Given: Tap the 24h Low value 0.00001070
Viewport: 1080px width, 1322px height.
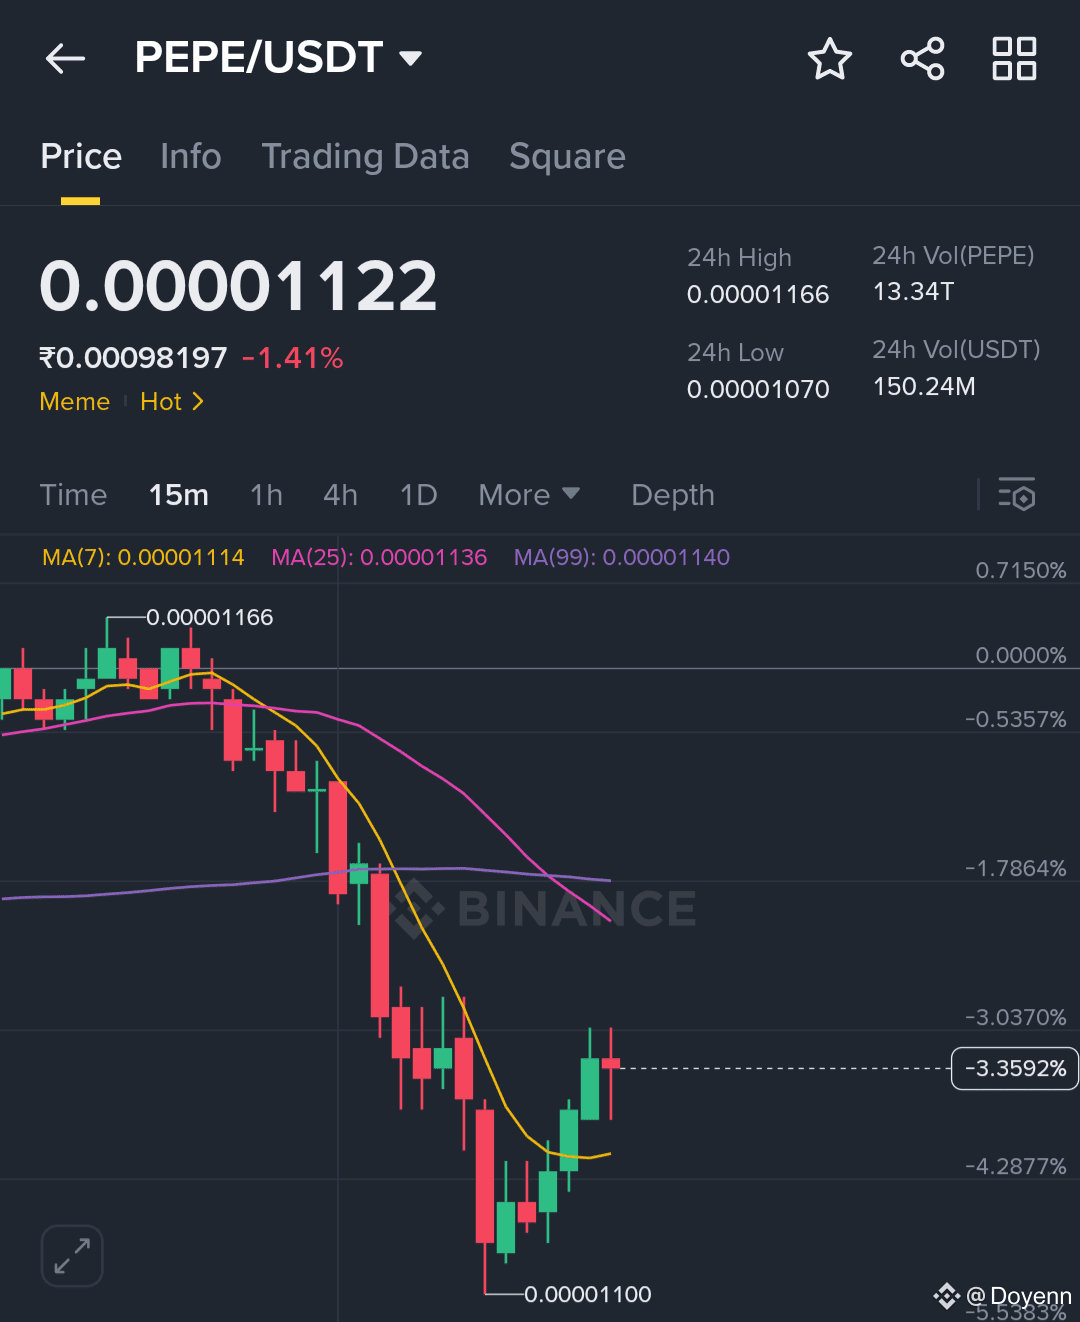Looking at the screenshot, I should coord(758,389).
